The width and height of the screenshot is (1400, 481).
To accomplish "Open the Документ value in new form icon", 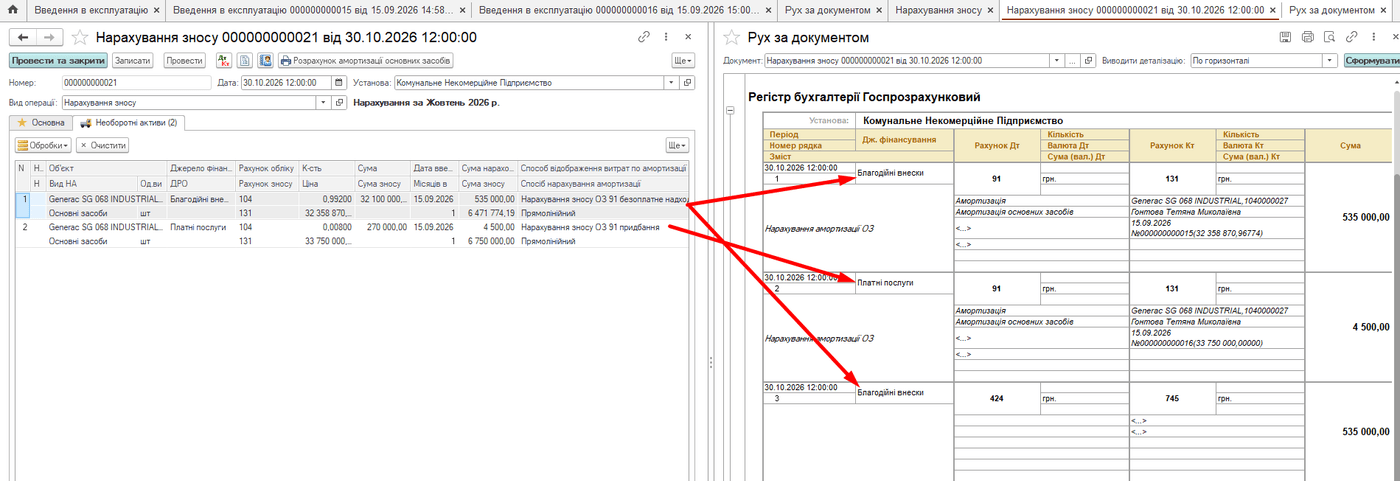I will point(1088,60).
